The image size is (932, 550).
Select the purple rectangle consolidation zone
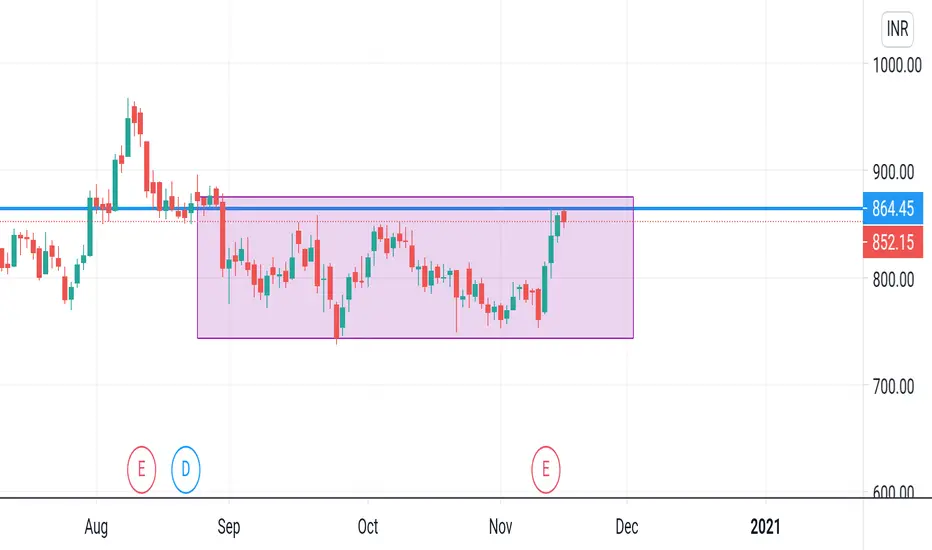click(x=415, y=268)
